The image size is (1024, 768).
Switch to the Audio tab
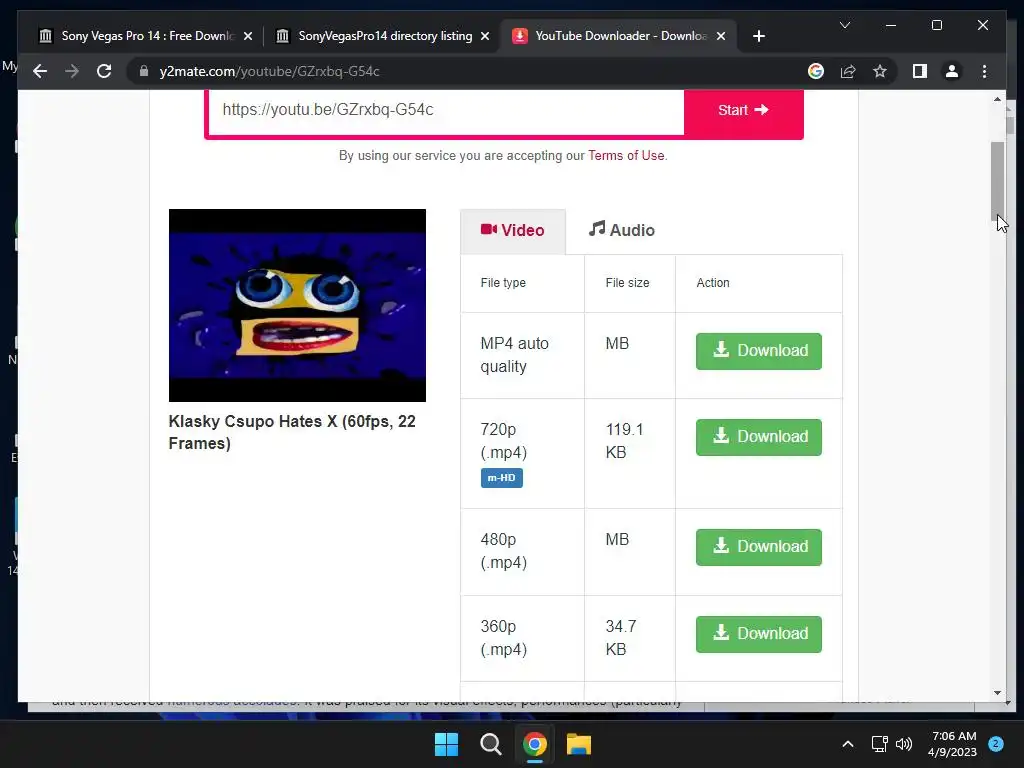tap(622, 231)
